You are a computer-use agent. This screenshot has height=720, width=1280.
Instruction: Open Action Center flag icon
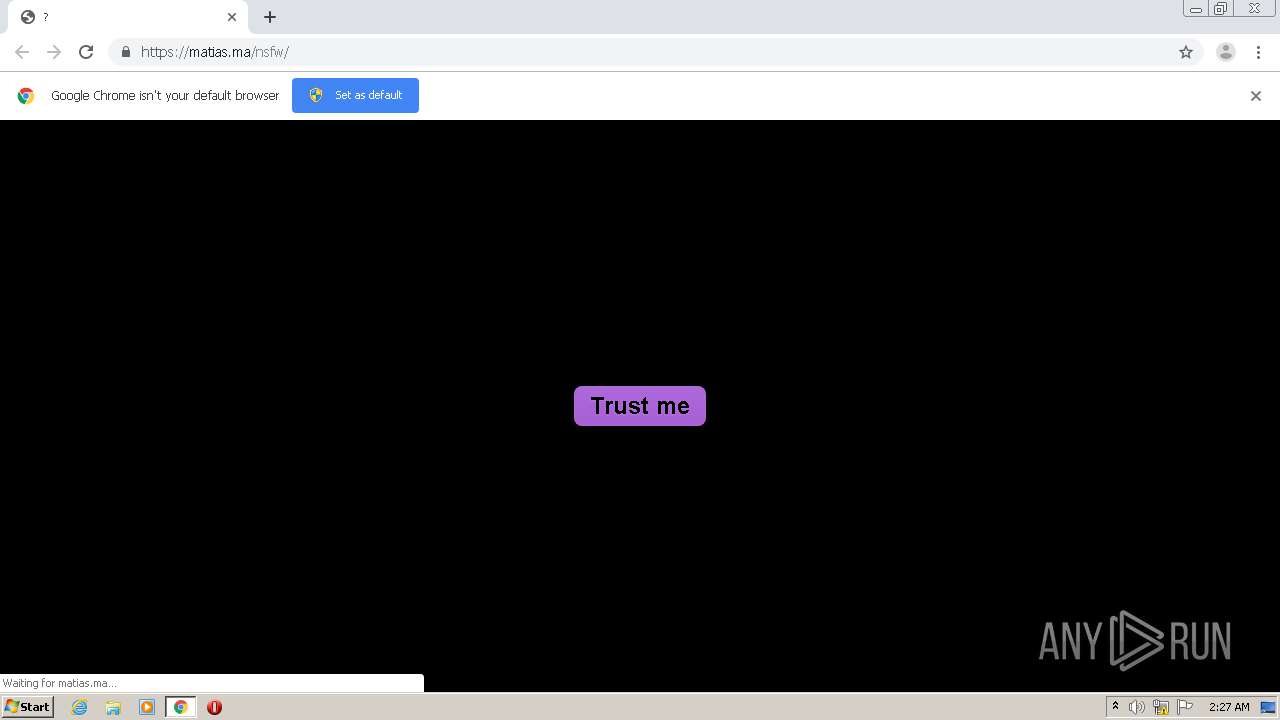pos(1185,707)
